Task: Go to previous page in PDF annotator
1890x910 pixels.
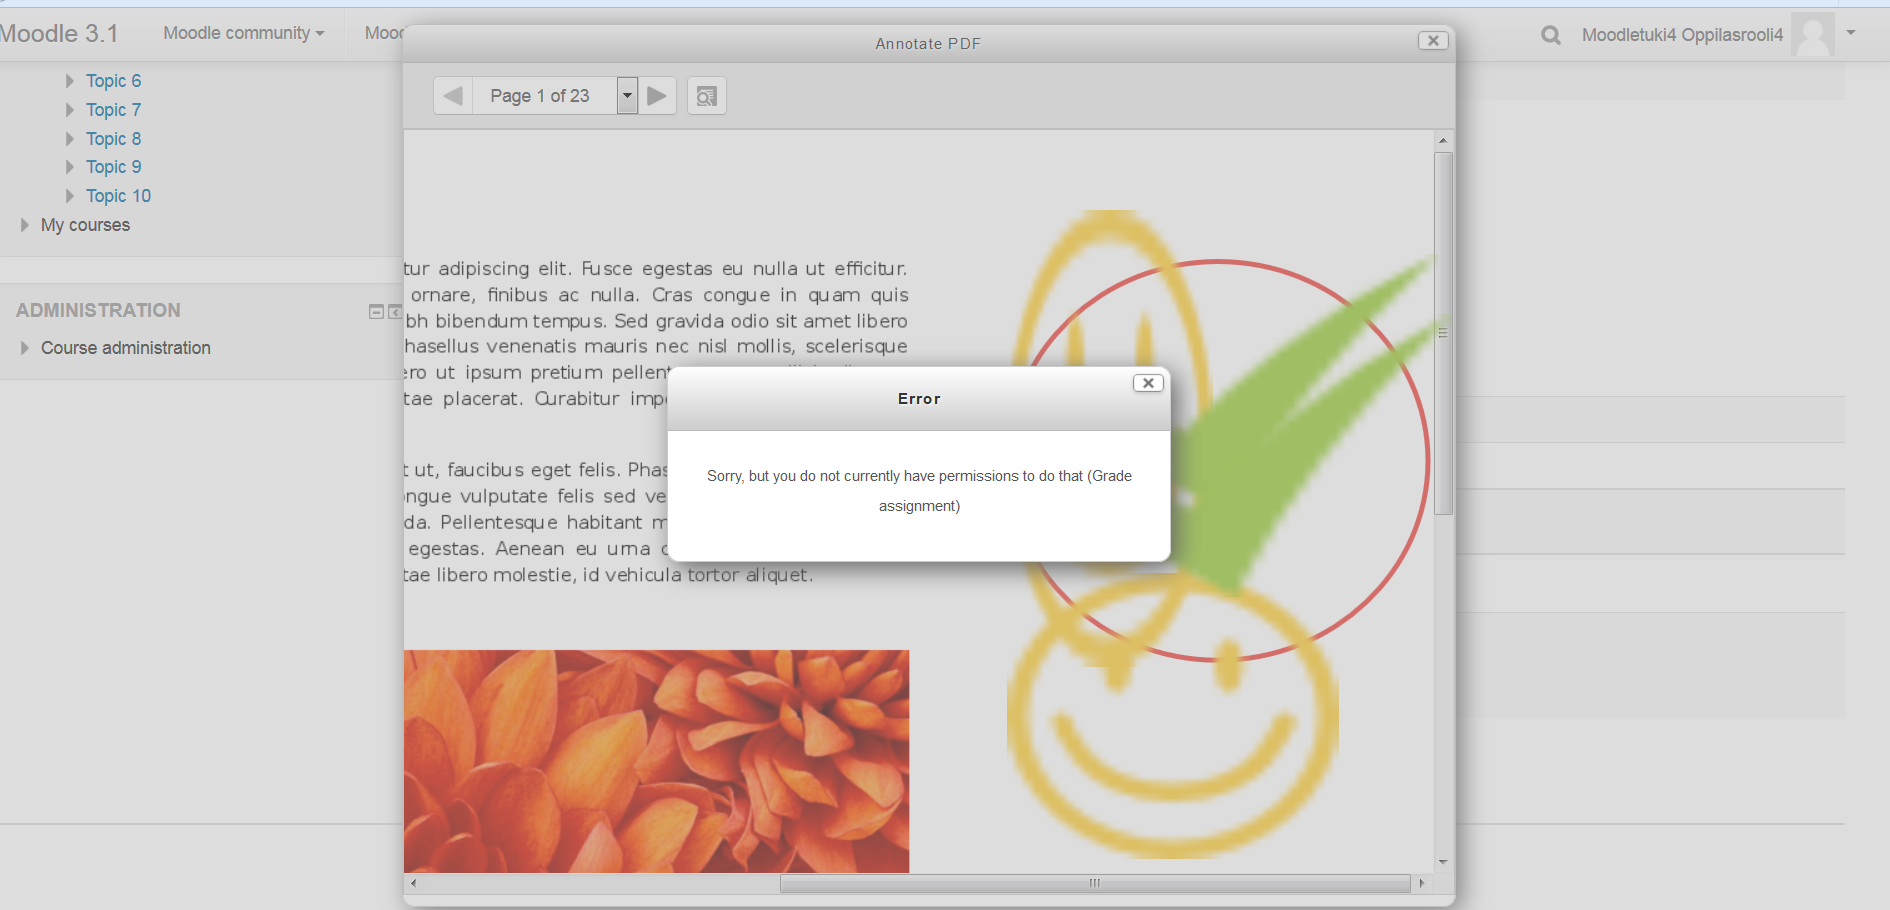Action: tap(453, 96)
